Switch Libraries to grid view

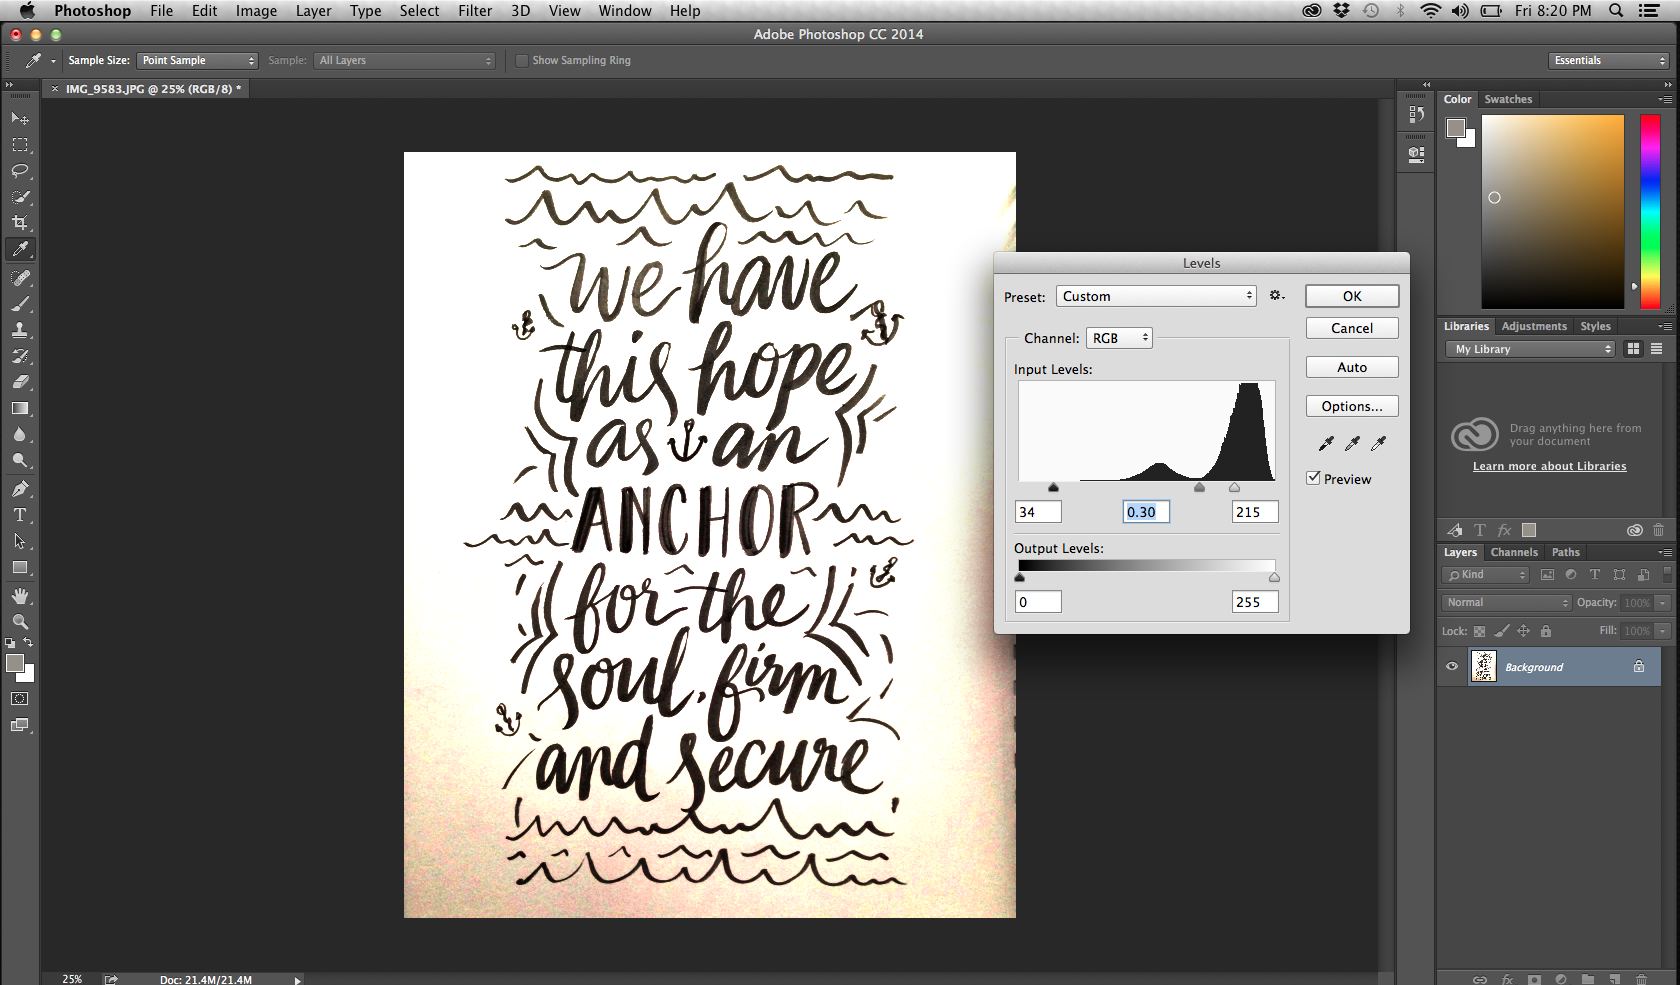[x=1633, y=349]
